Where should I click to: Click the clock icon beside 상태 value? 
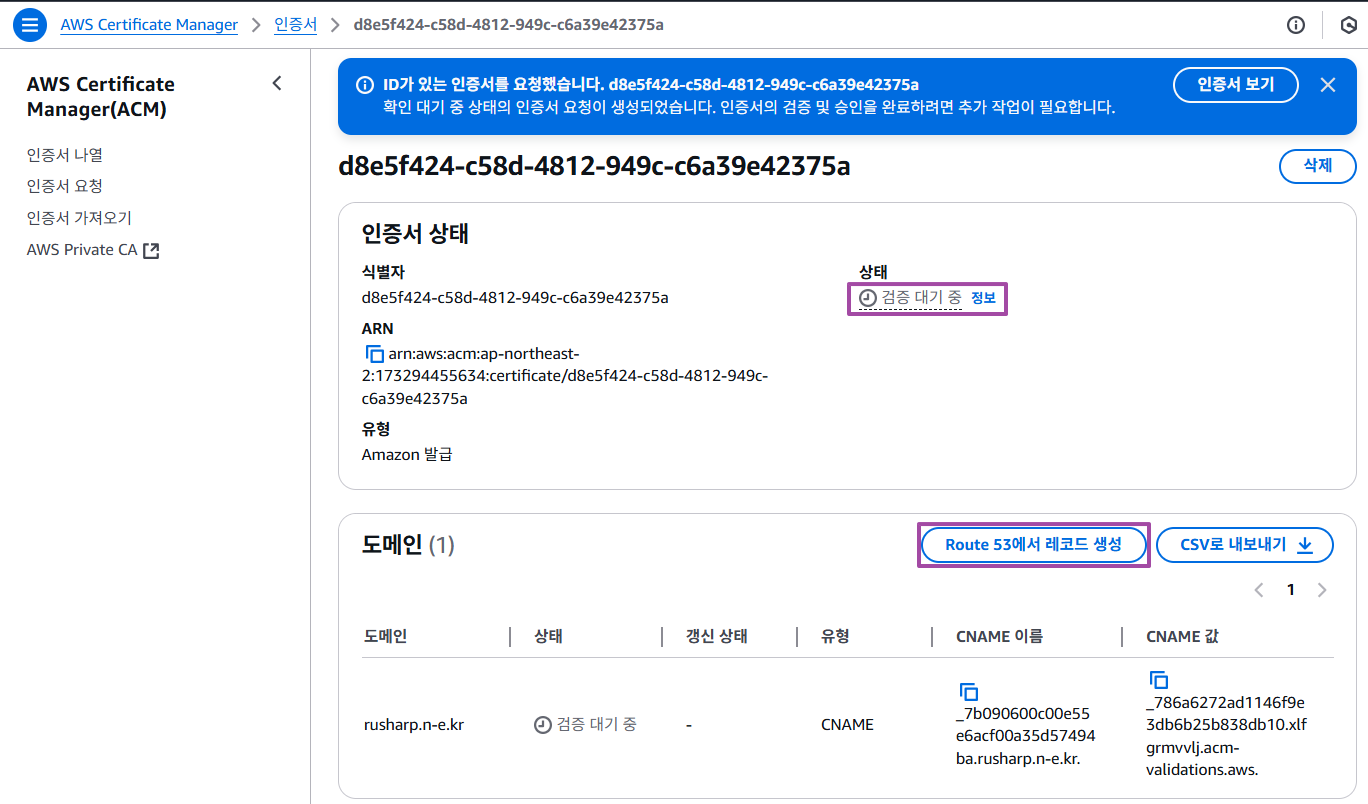click(868, 298)
